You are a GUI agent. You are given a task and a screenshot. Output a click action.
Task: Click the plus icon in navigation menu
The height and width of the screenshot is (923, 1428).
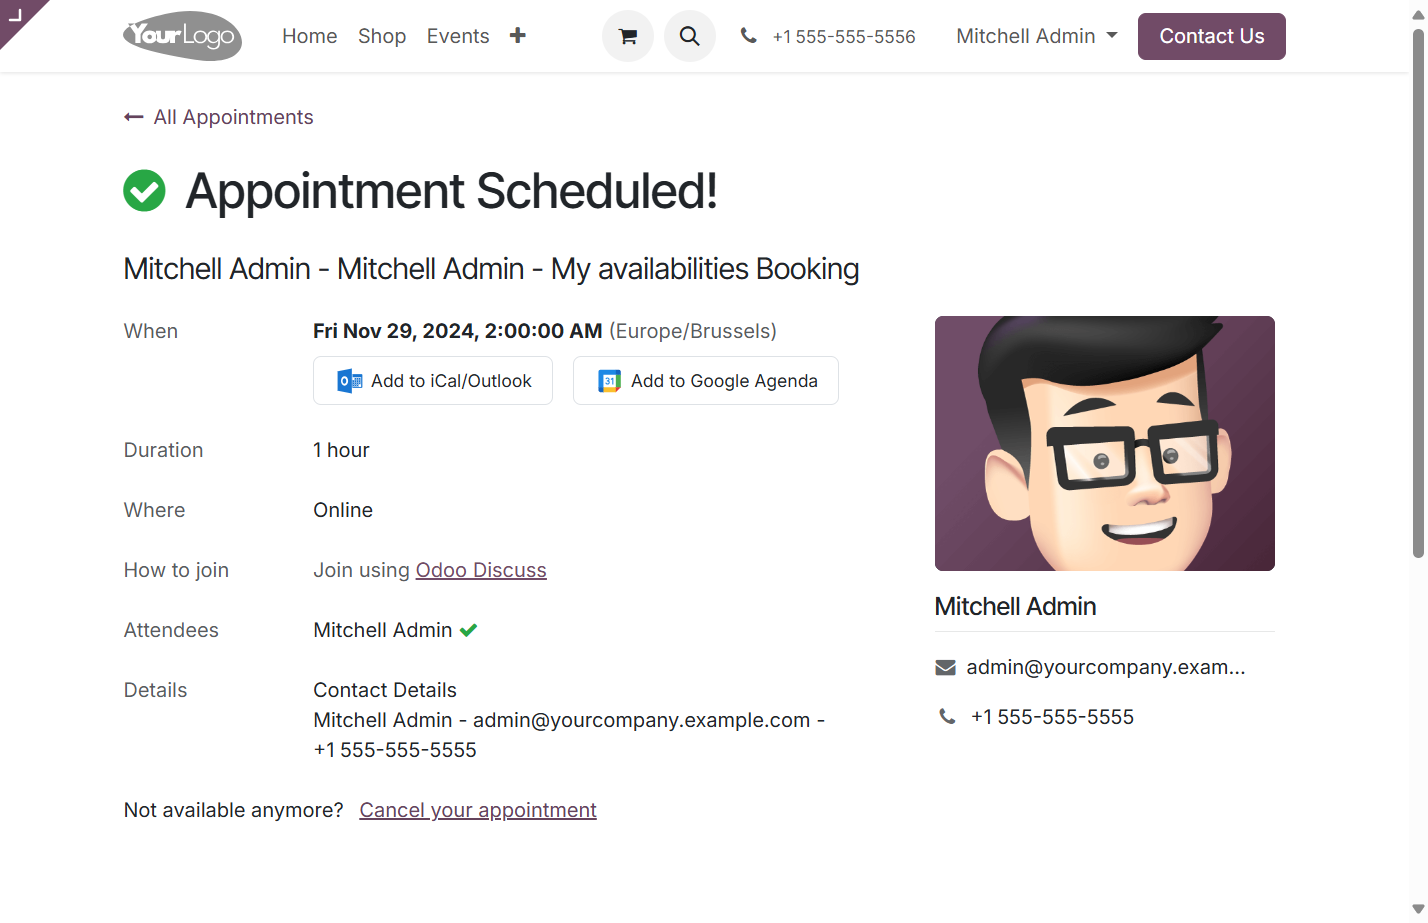[517, 36]
